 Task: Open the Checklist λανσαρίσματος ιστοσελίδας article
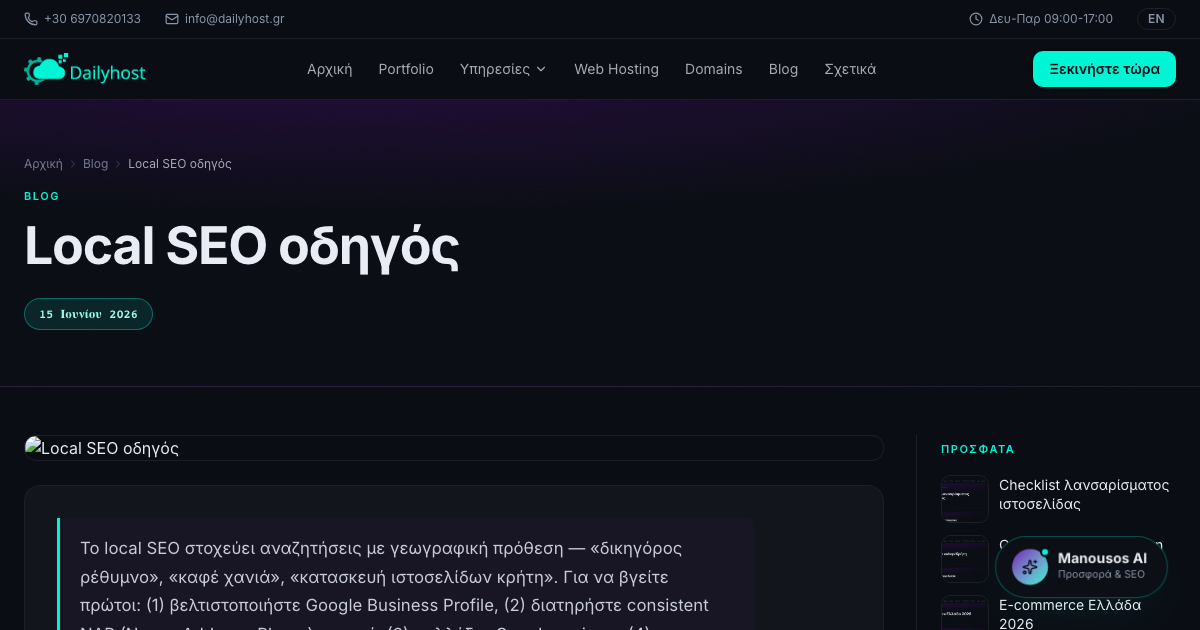[x=1084, y=494]
